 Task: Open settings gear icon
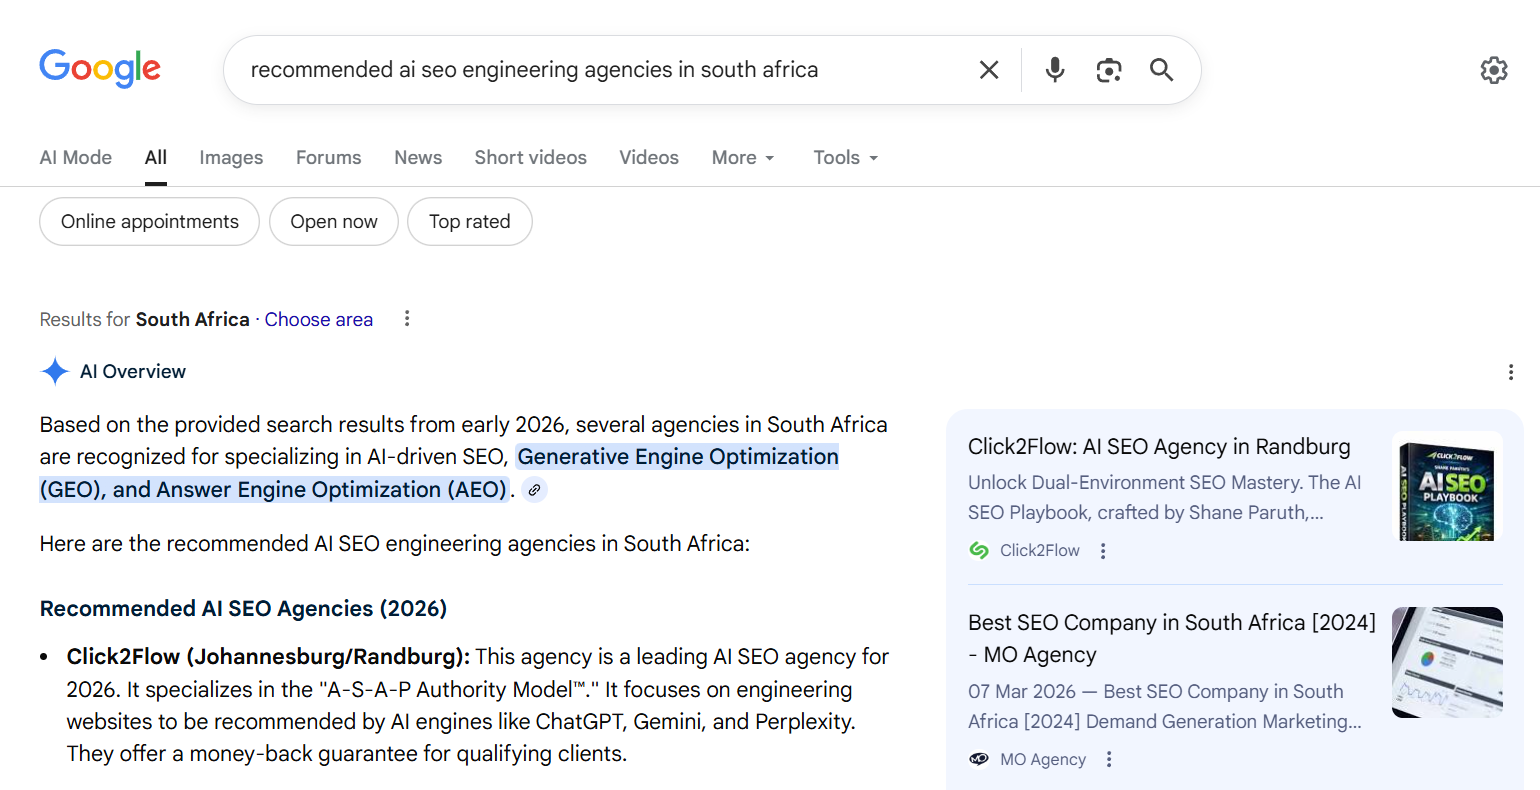1493,70
